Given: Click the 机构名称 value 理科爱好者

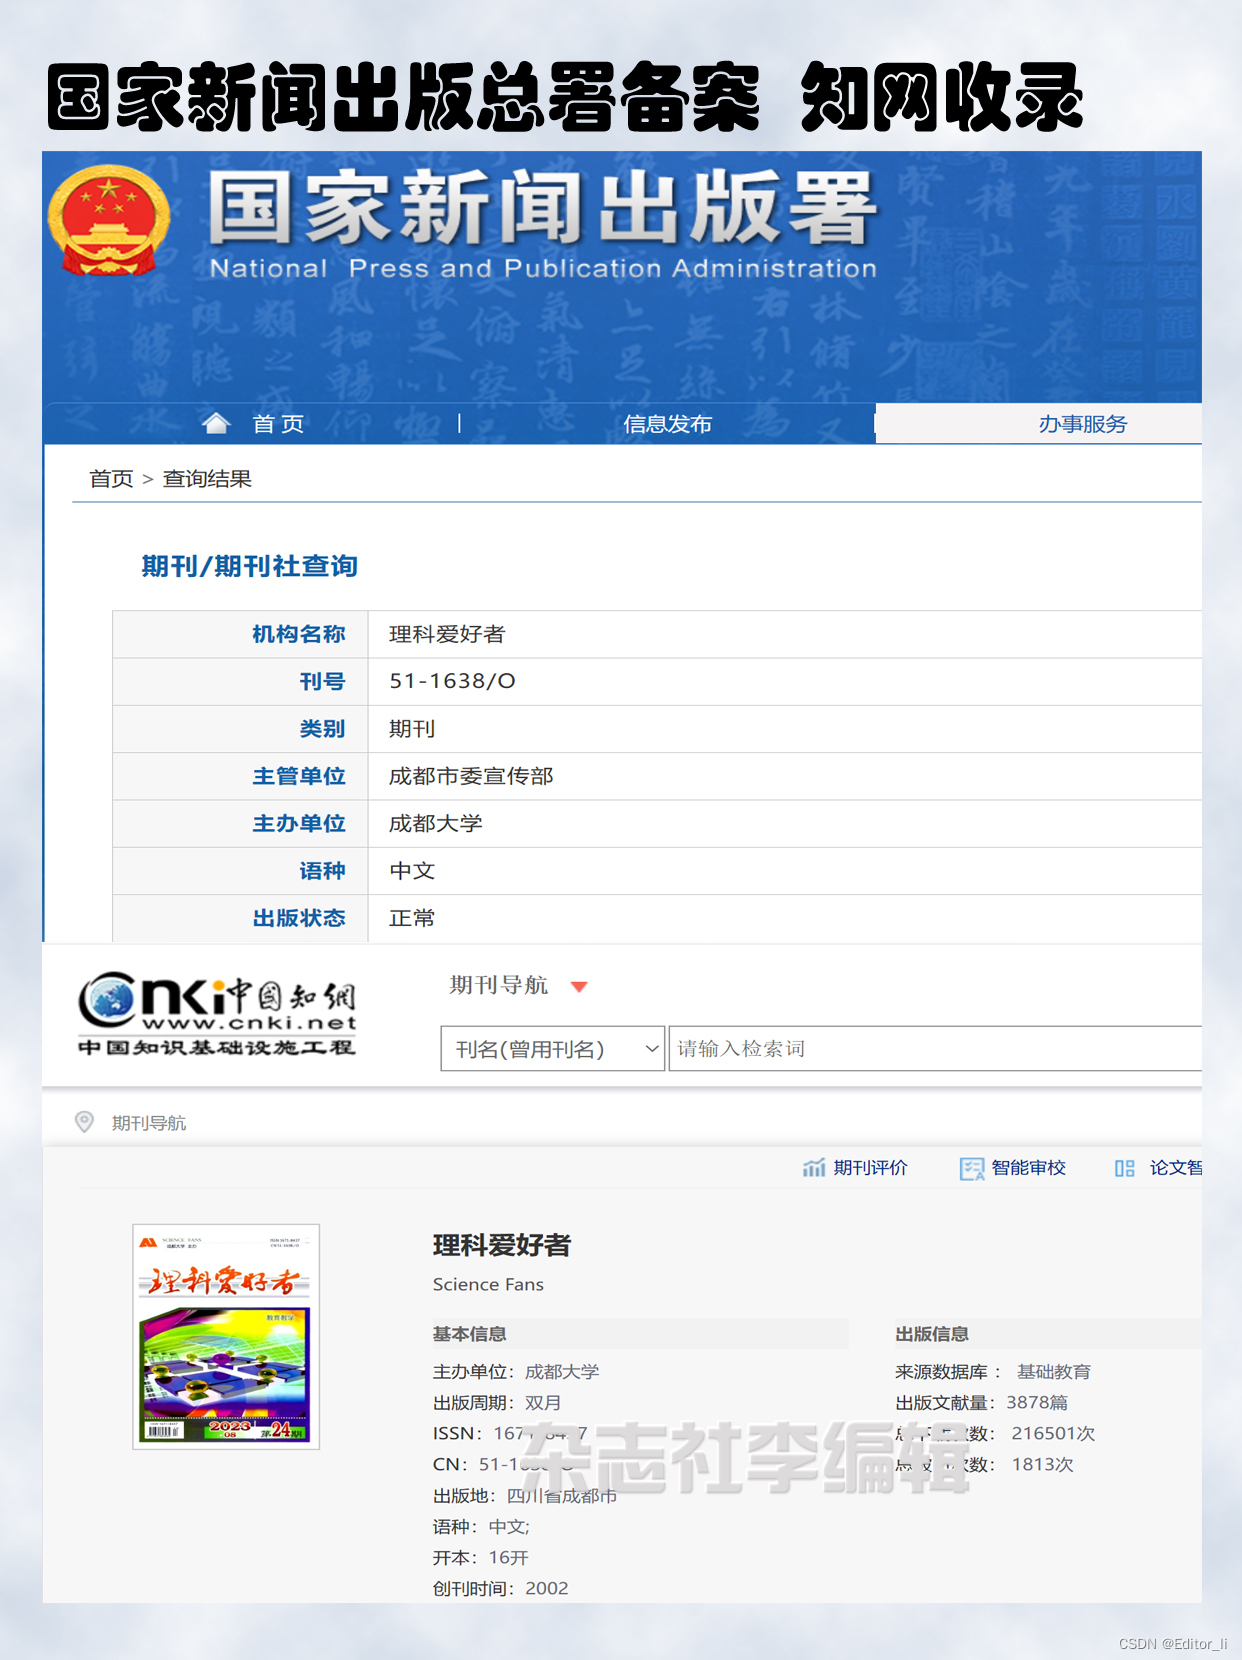Looking at the screenshot, I should [447, 634].
